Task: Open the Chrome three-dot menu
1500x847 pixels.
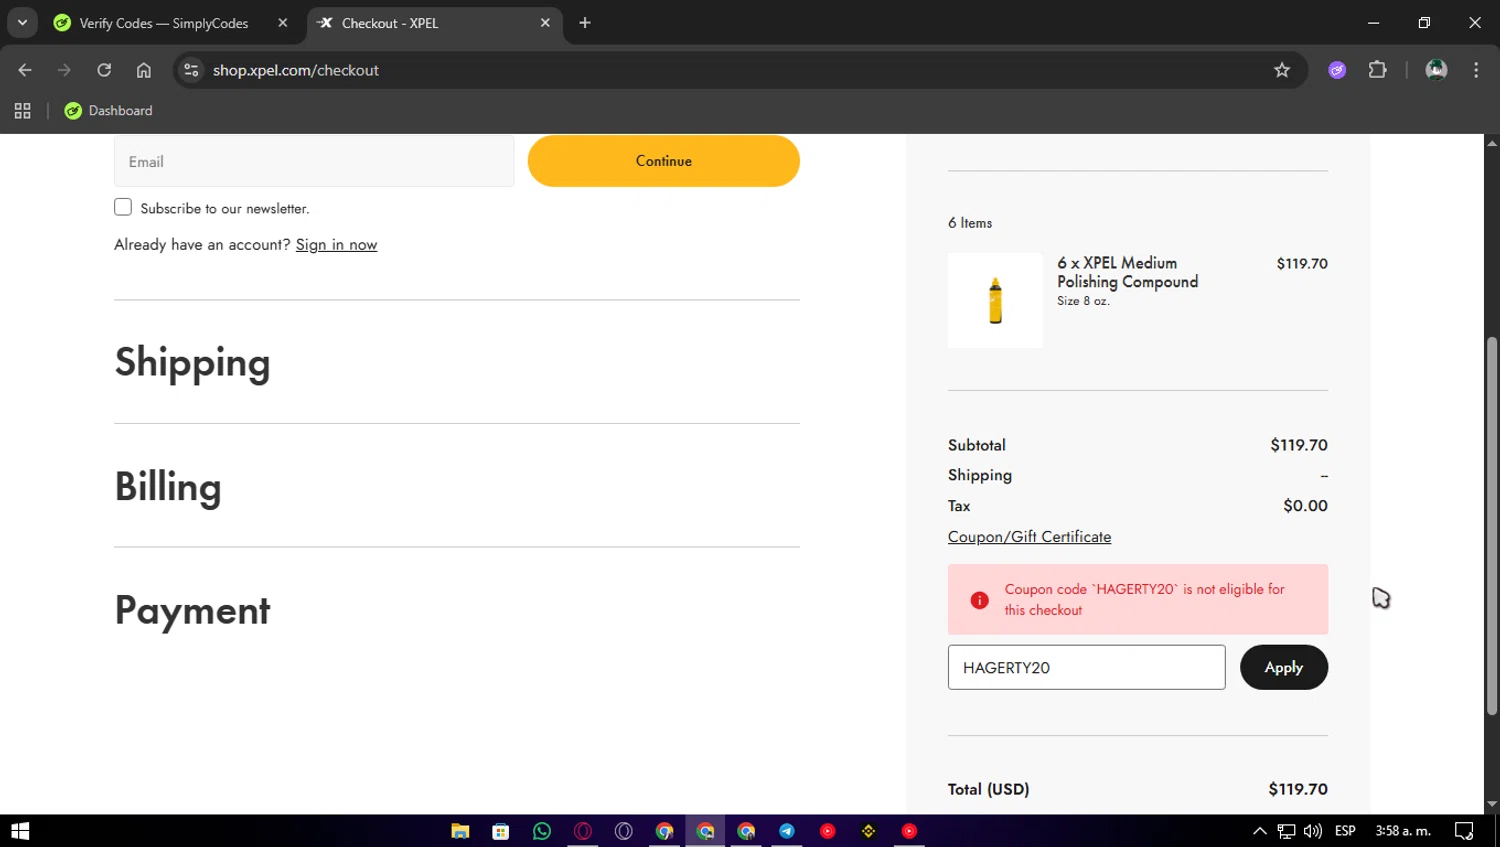Action: click(x=1476, y=70)
